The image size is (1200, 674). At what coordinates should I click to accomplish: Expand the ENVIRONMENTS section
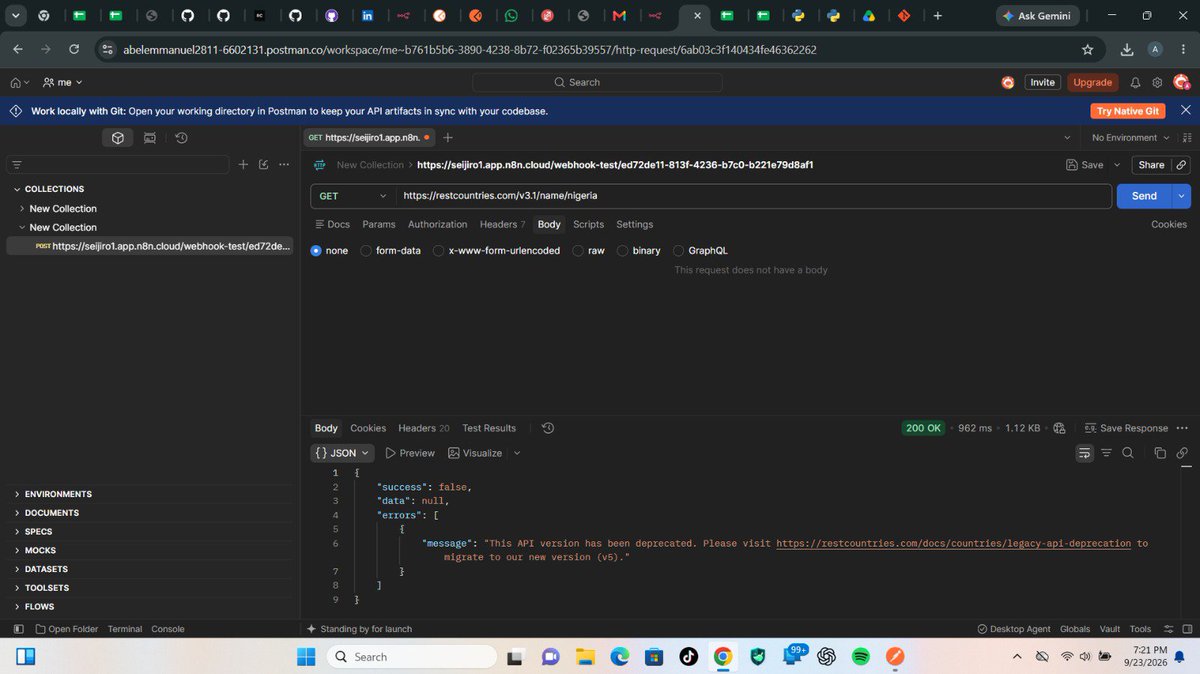[17, 494]
